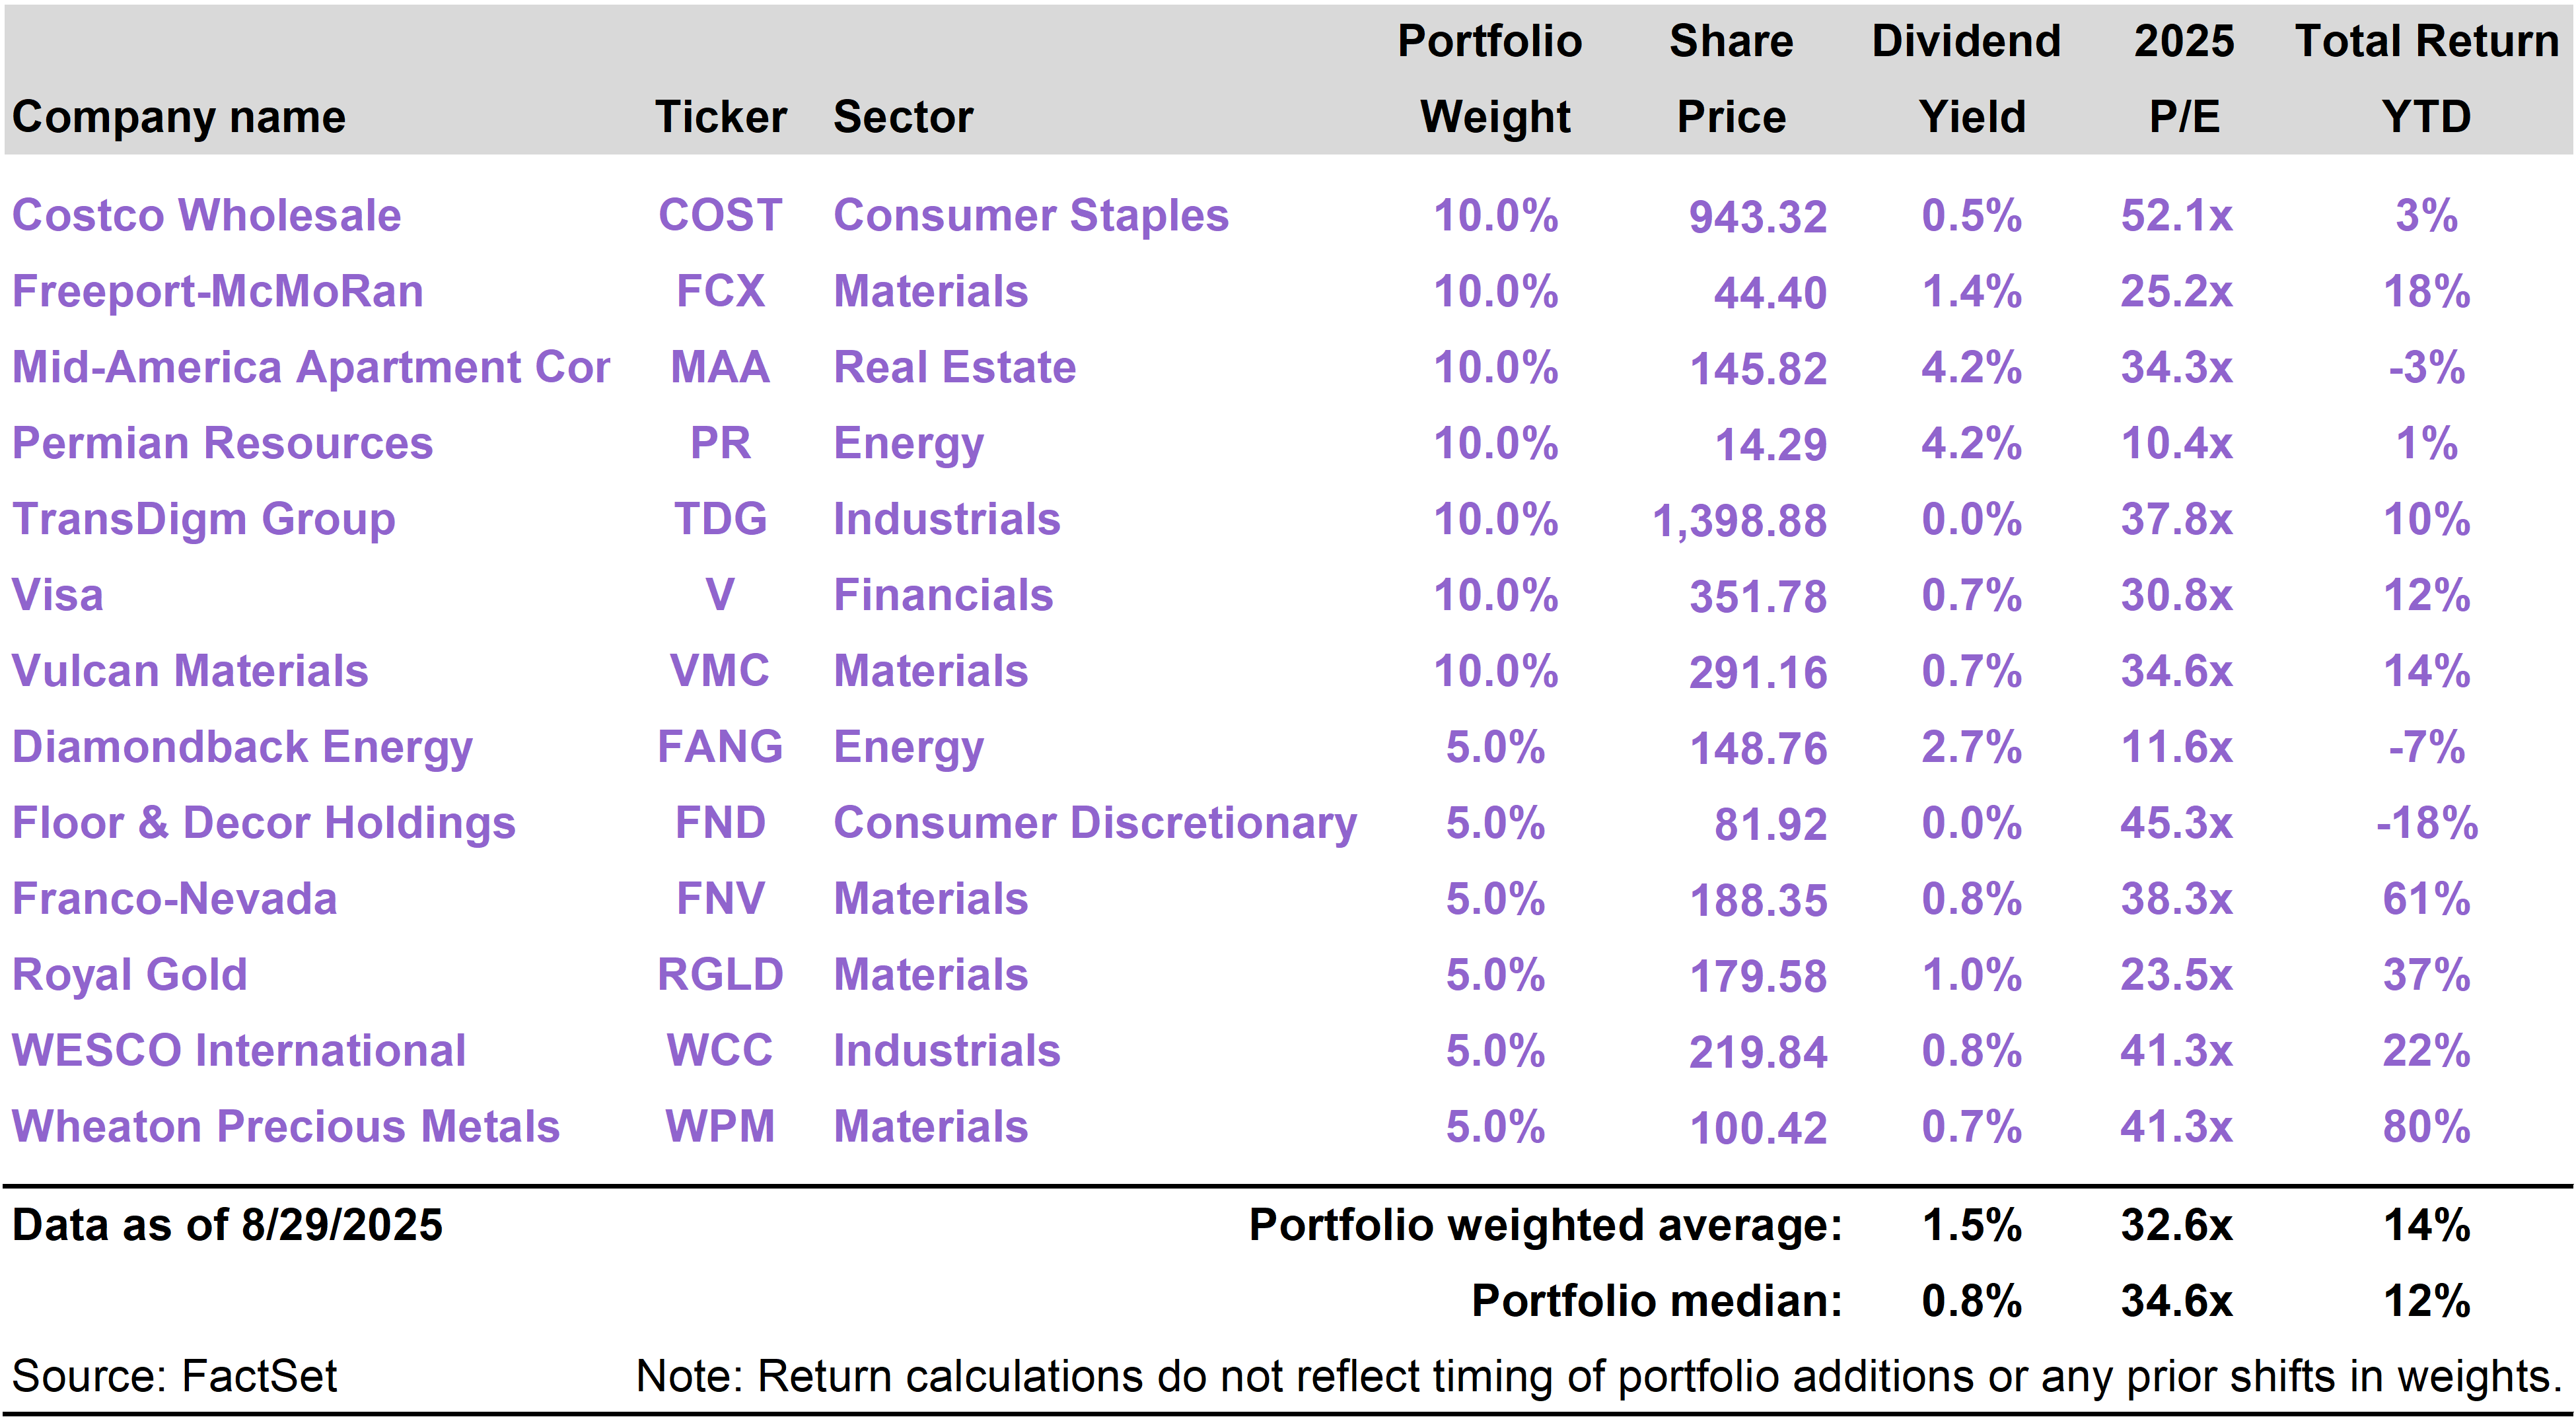Select the Dividend Yield column header
The height and width of the screenshot is (1417, 2576).
pos(1966,79)
